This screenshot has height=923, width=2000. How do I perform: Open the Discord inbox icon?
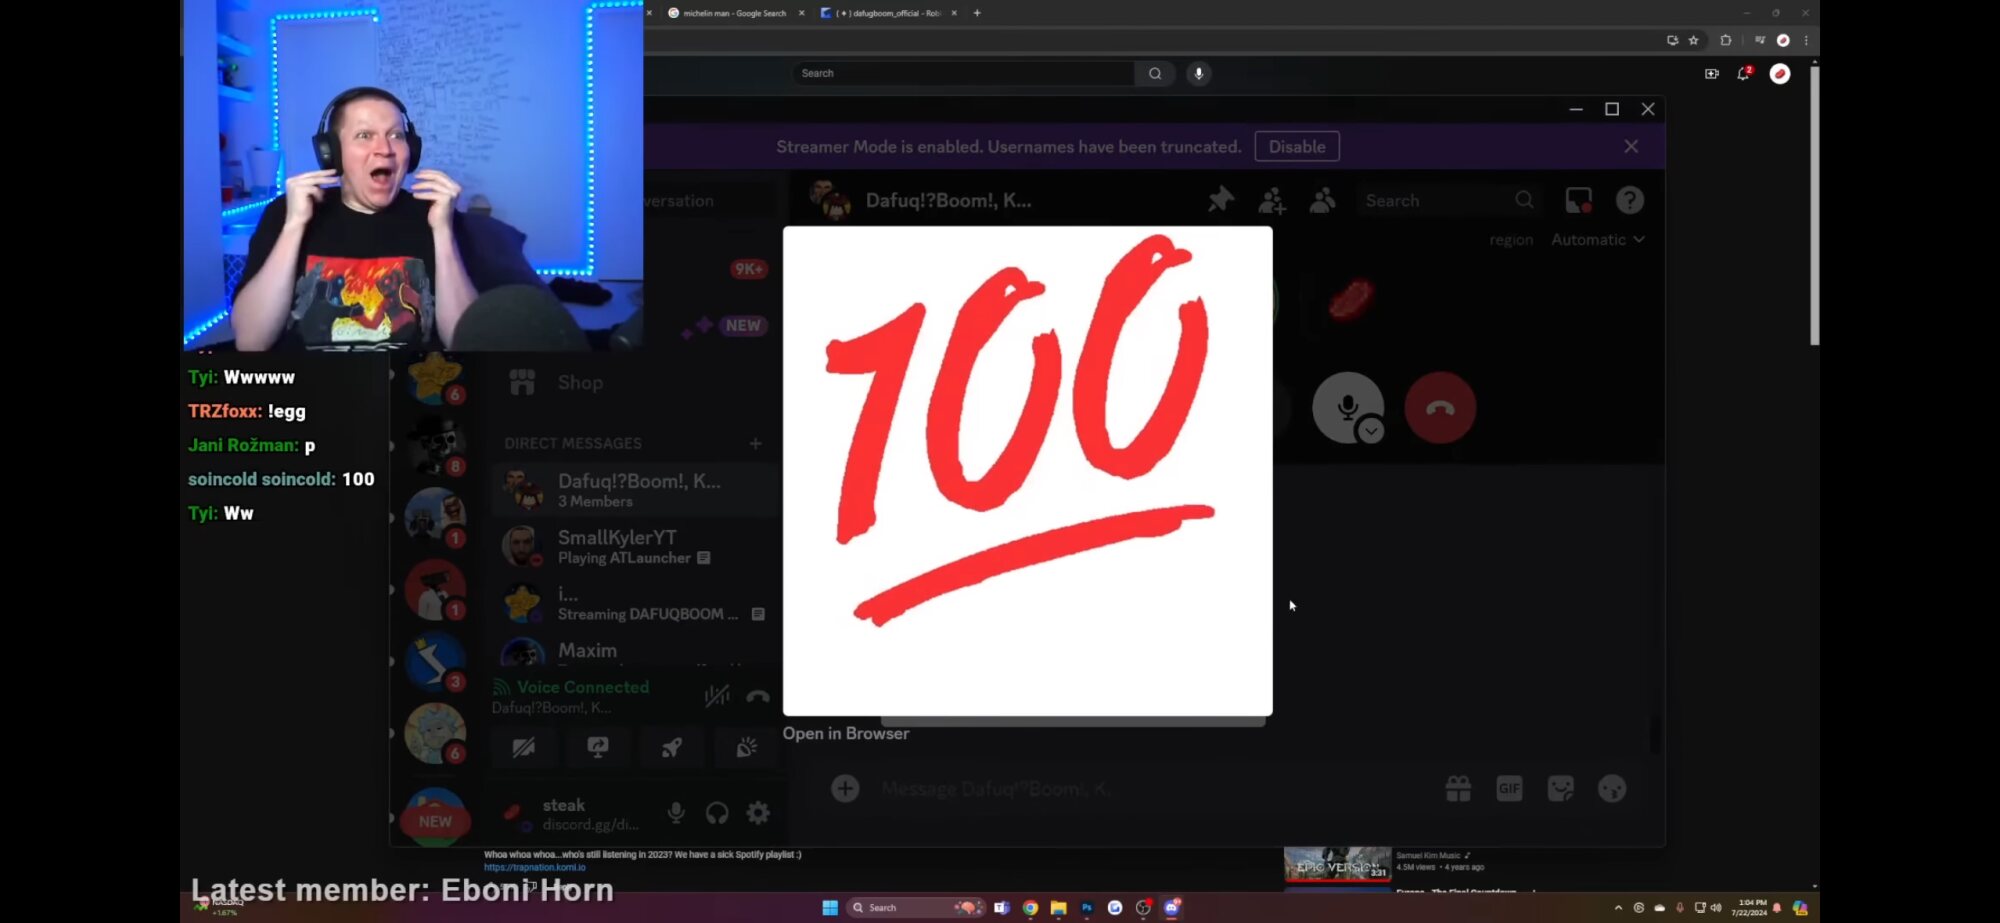point(1578,201)
